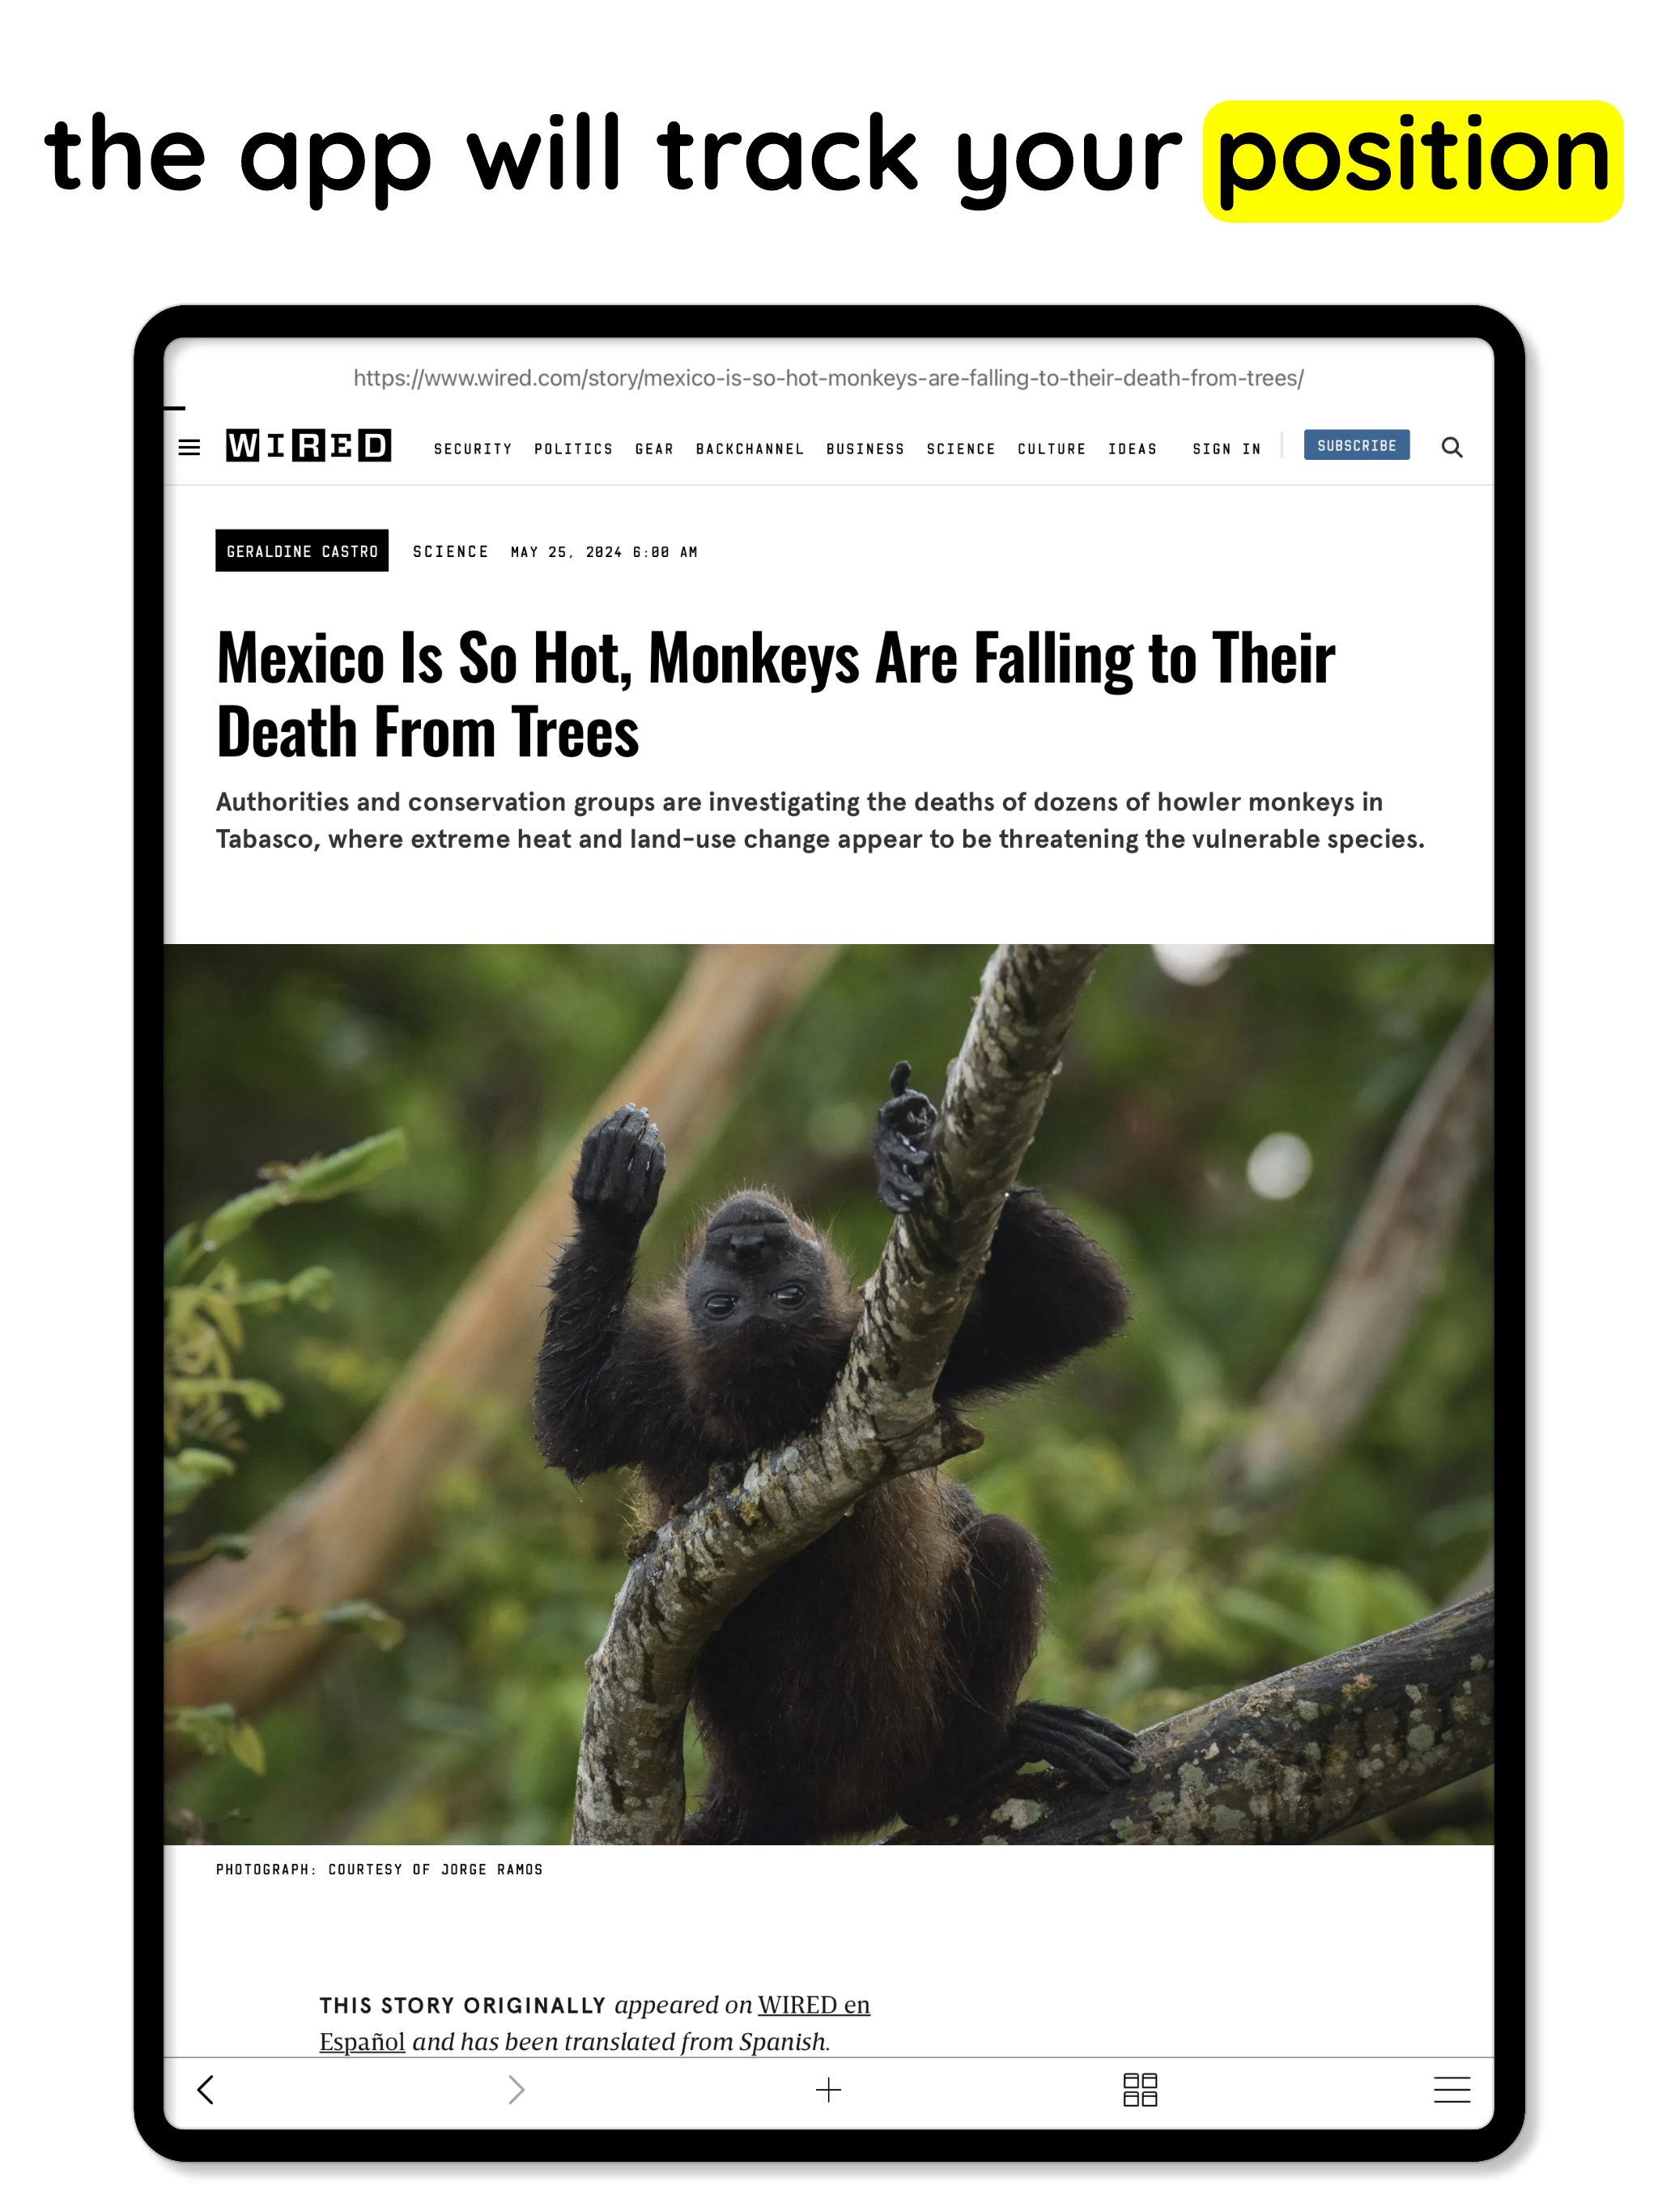
Task: Click the search magnifier icon
Action: click(1451, 447)
